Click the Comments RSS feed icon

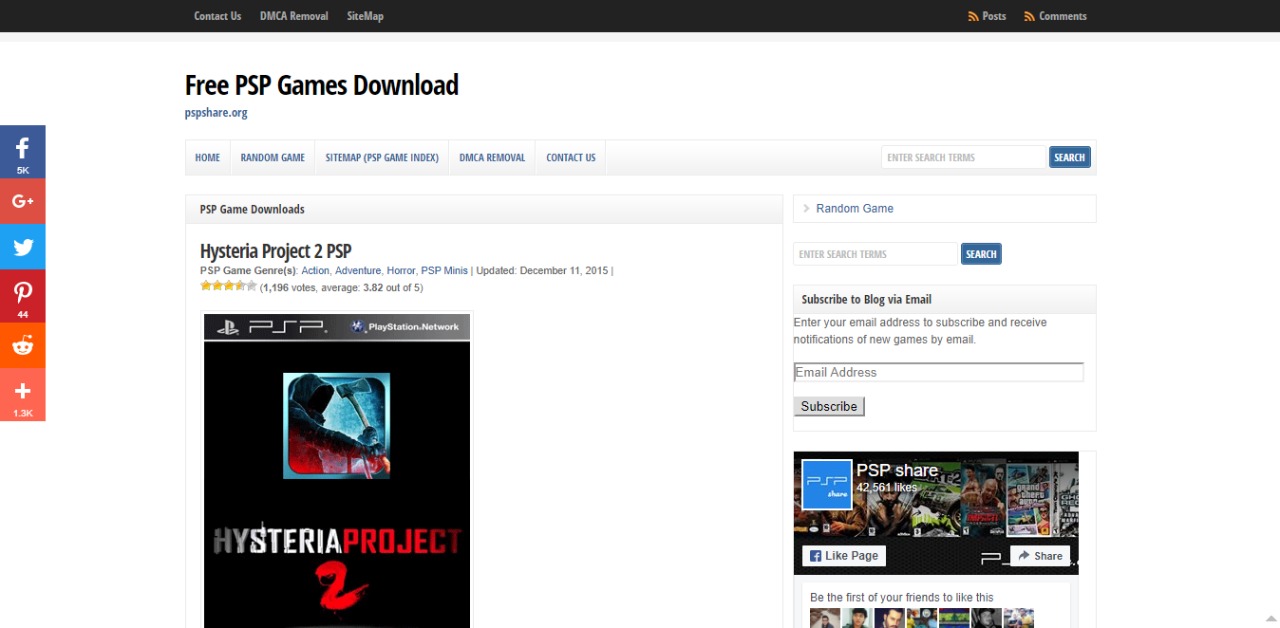[x=1029, y=16]
